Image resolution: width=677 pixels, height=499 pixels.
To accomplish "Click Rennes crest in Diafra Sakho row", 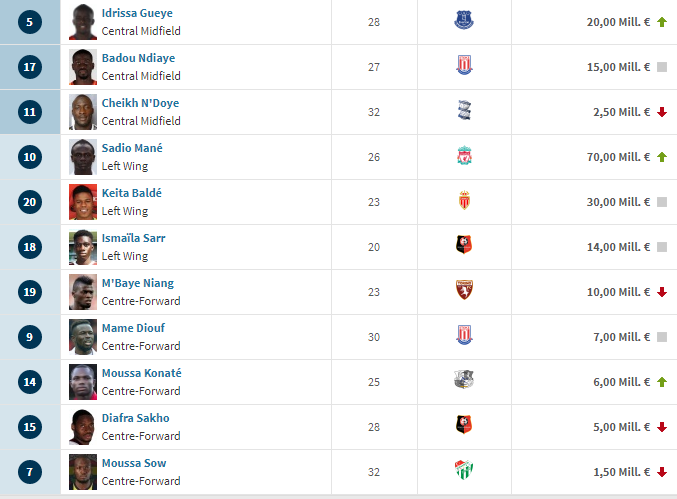I will coord(464,425).
